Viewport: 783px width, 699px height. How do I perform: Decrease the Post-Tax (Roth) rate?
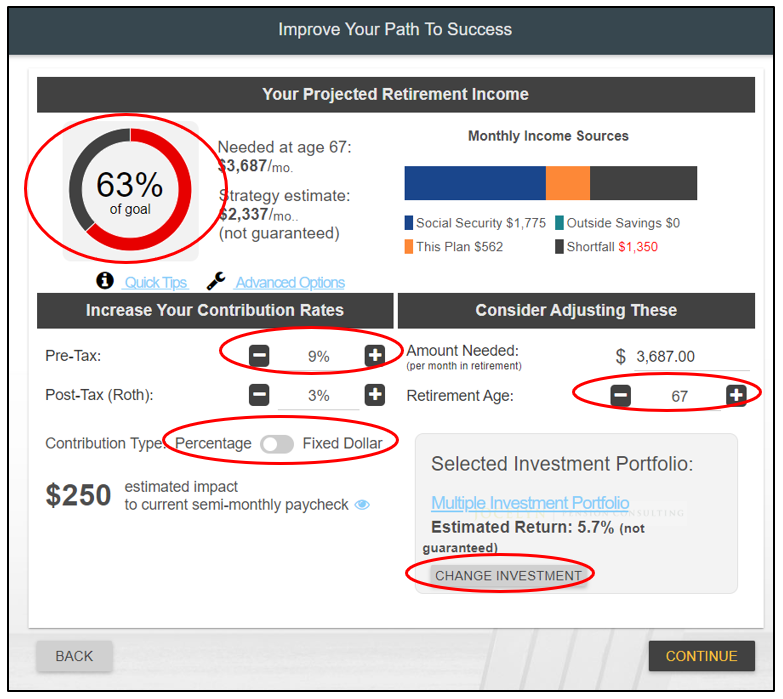click(259, 395)
